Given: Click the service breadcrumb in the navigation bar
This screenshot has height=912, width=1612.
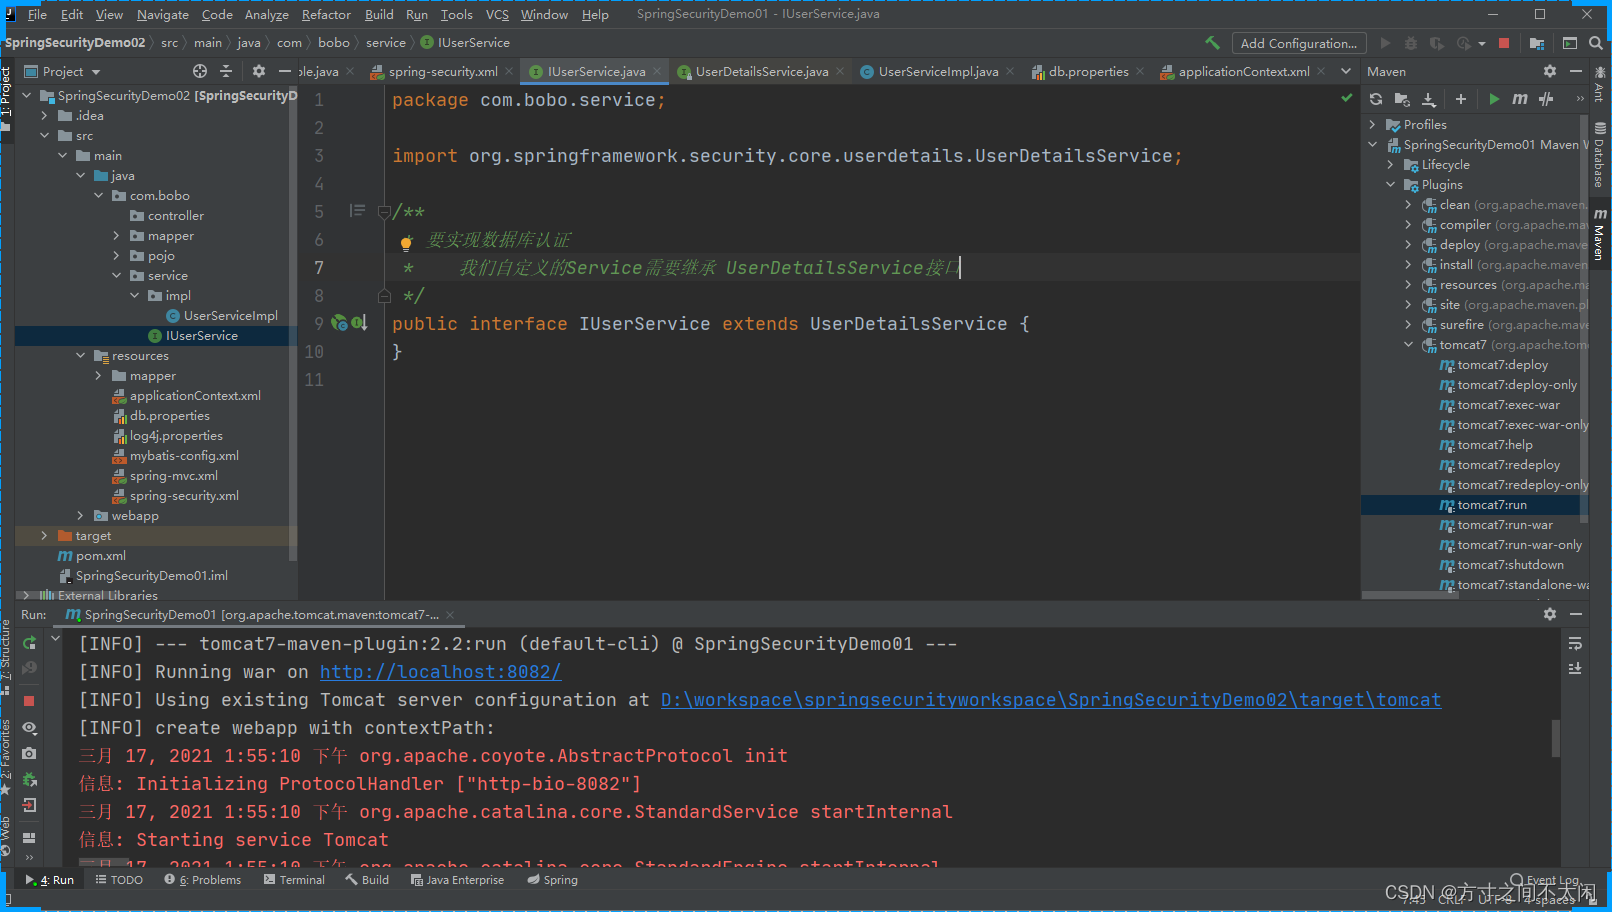Looking at the screenshot, I should [x=385, y=43].
